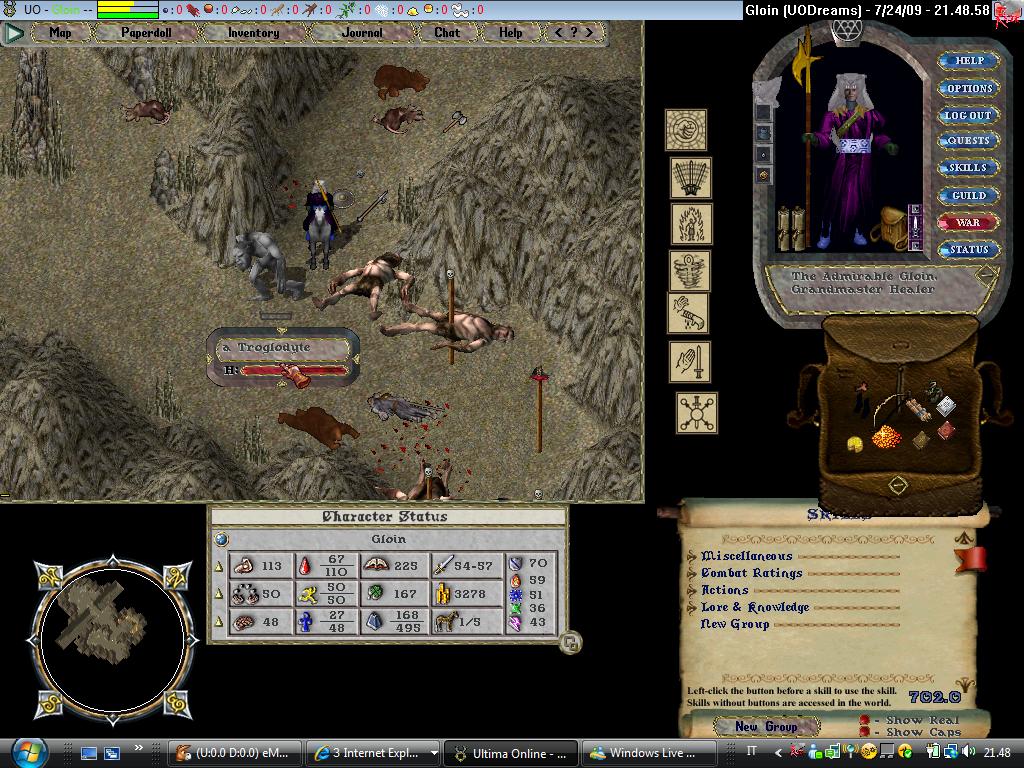The height and width of the screenshot is (768, 1024).
Task: Cast the ankh whirlwind spell icon
Action: coord(689,271)
